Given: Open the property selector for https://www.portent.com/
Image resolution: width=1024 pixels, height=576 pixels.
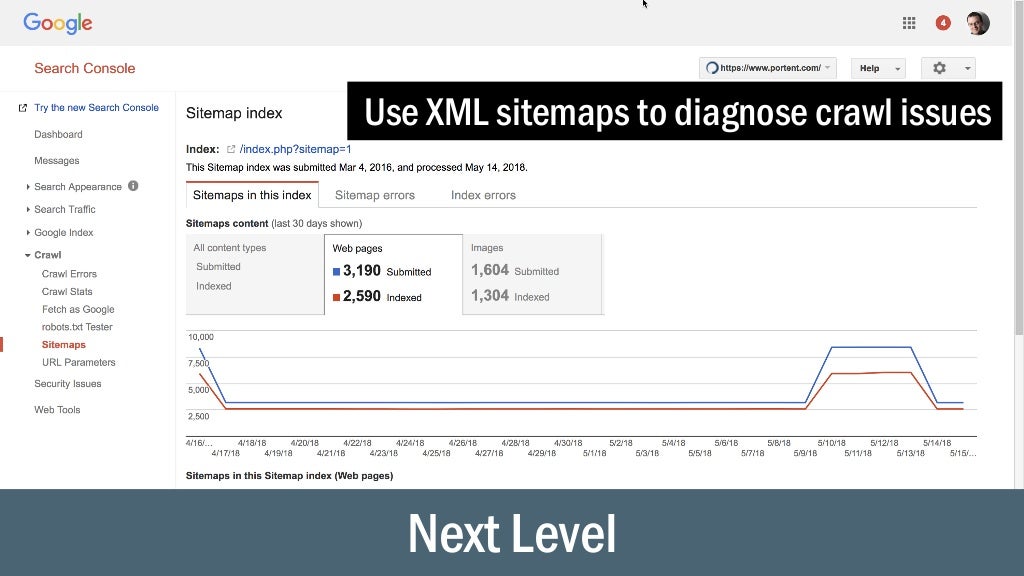Looking at the screenshot, I should [x=767, y=68].
